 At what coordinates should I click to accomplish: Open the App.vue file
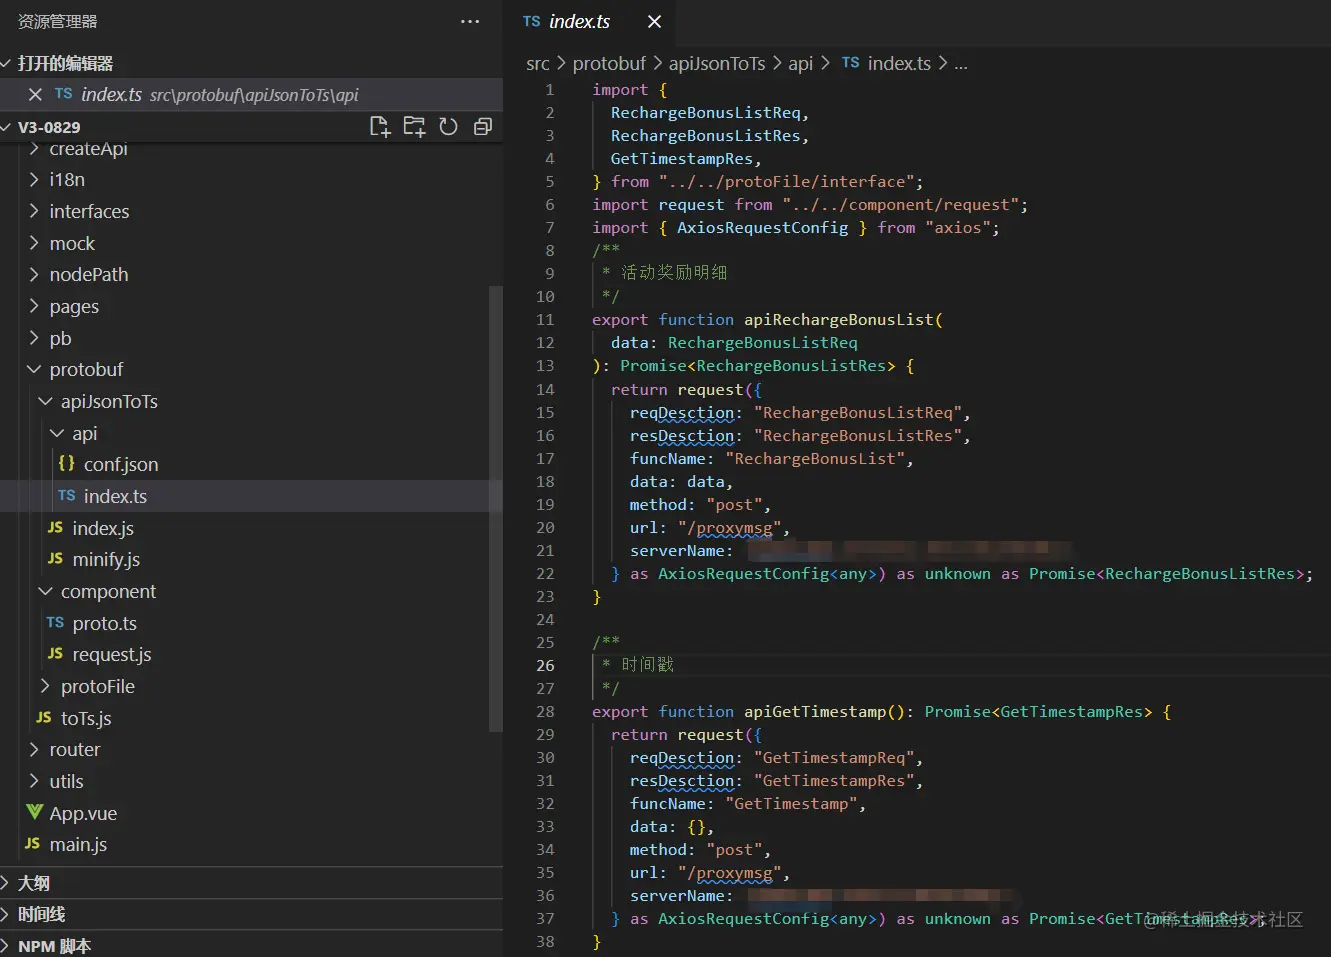pos(83,813)
